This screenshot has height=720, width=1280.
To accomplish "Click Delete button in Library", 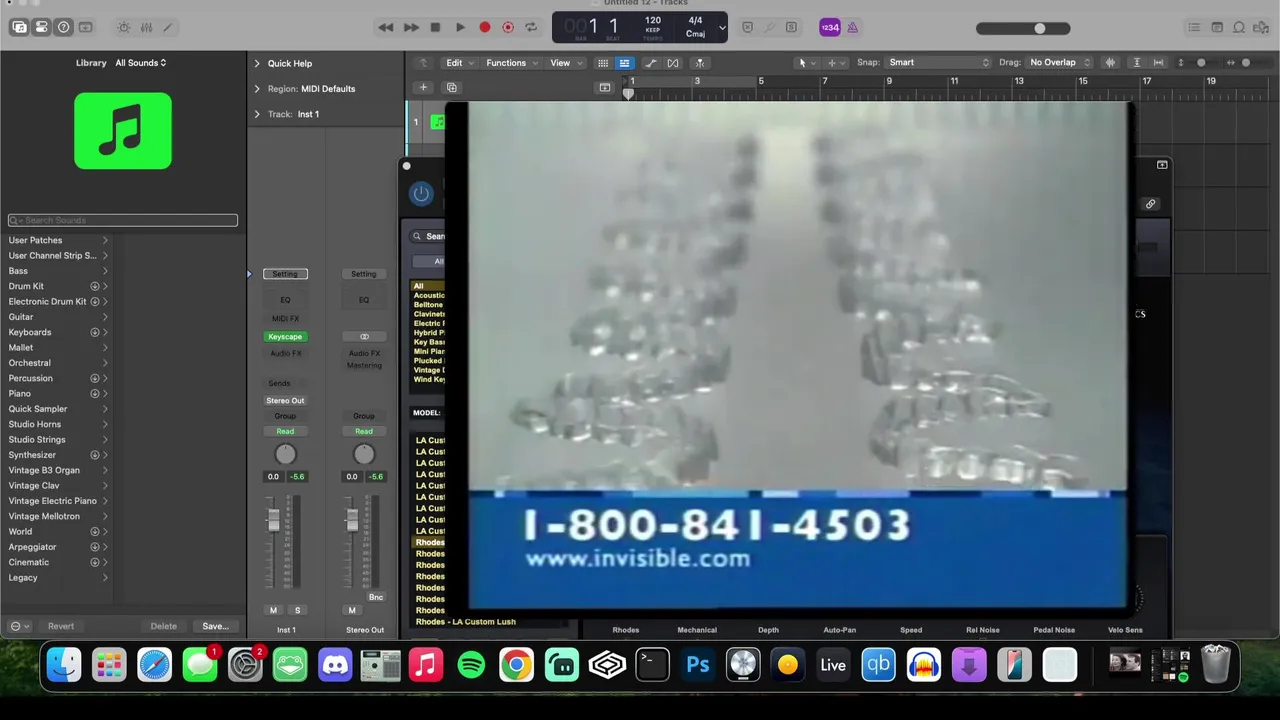I will tap(164, 626).
